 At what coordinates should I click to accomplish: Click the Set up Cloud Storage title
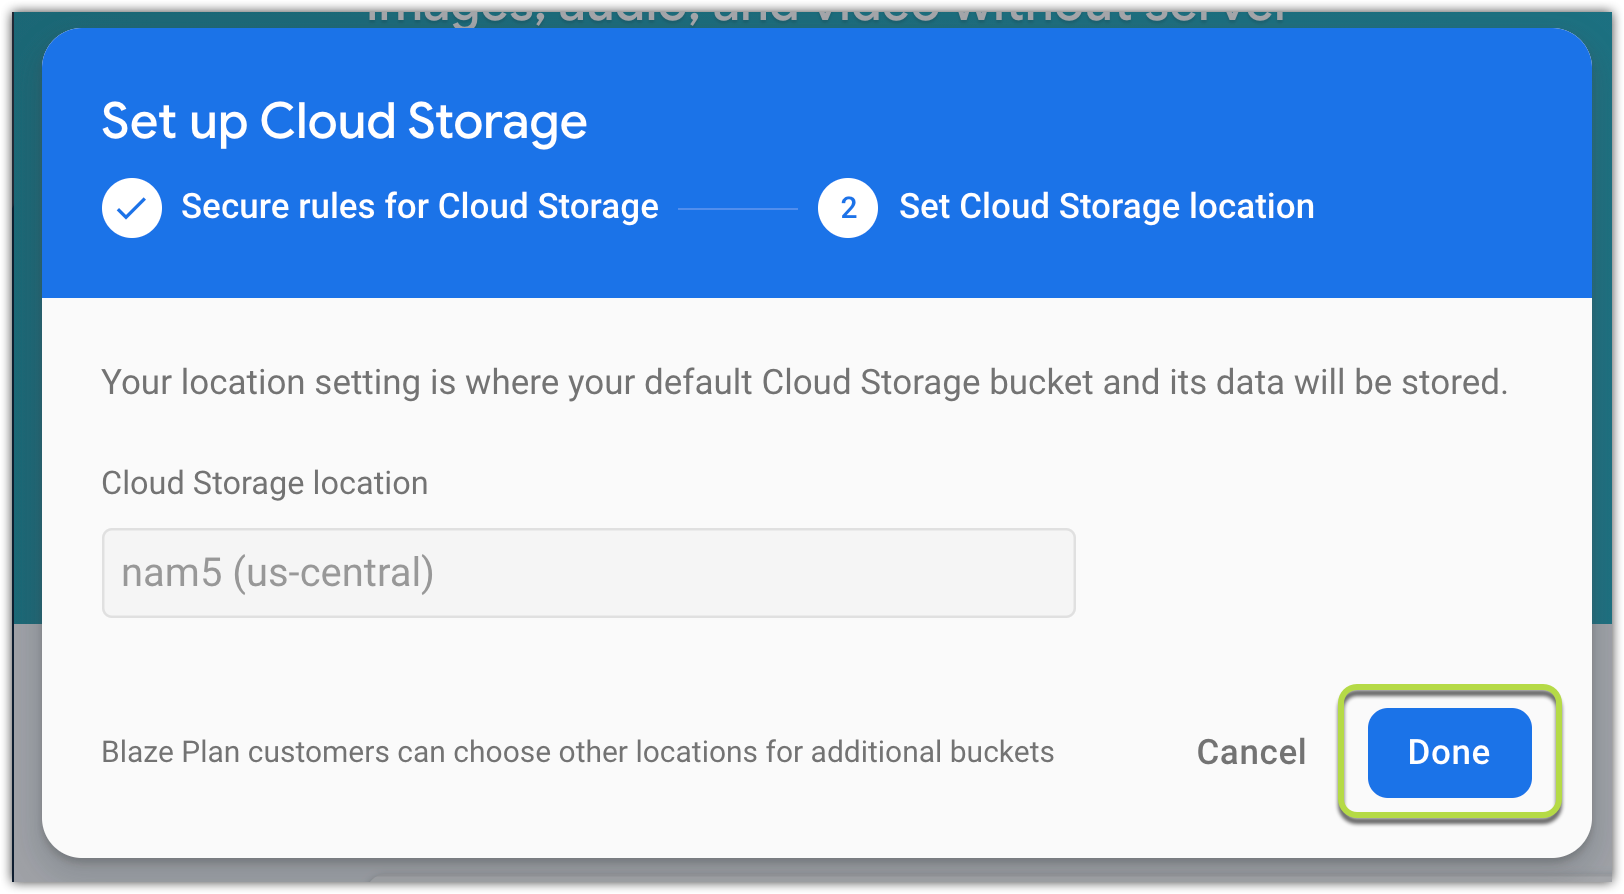click(x=344, y=122)
